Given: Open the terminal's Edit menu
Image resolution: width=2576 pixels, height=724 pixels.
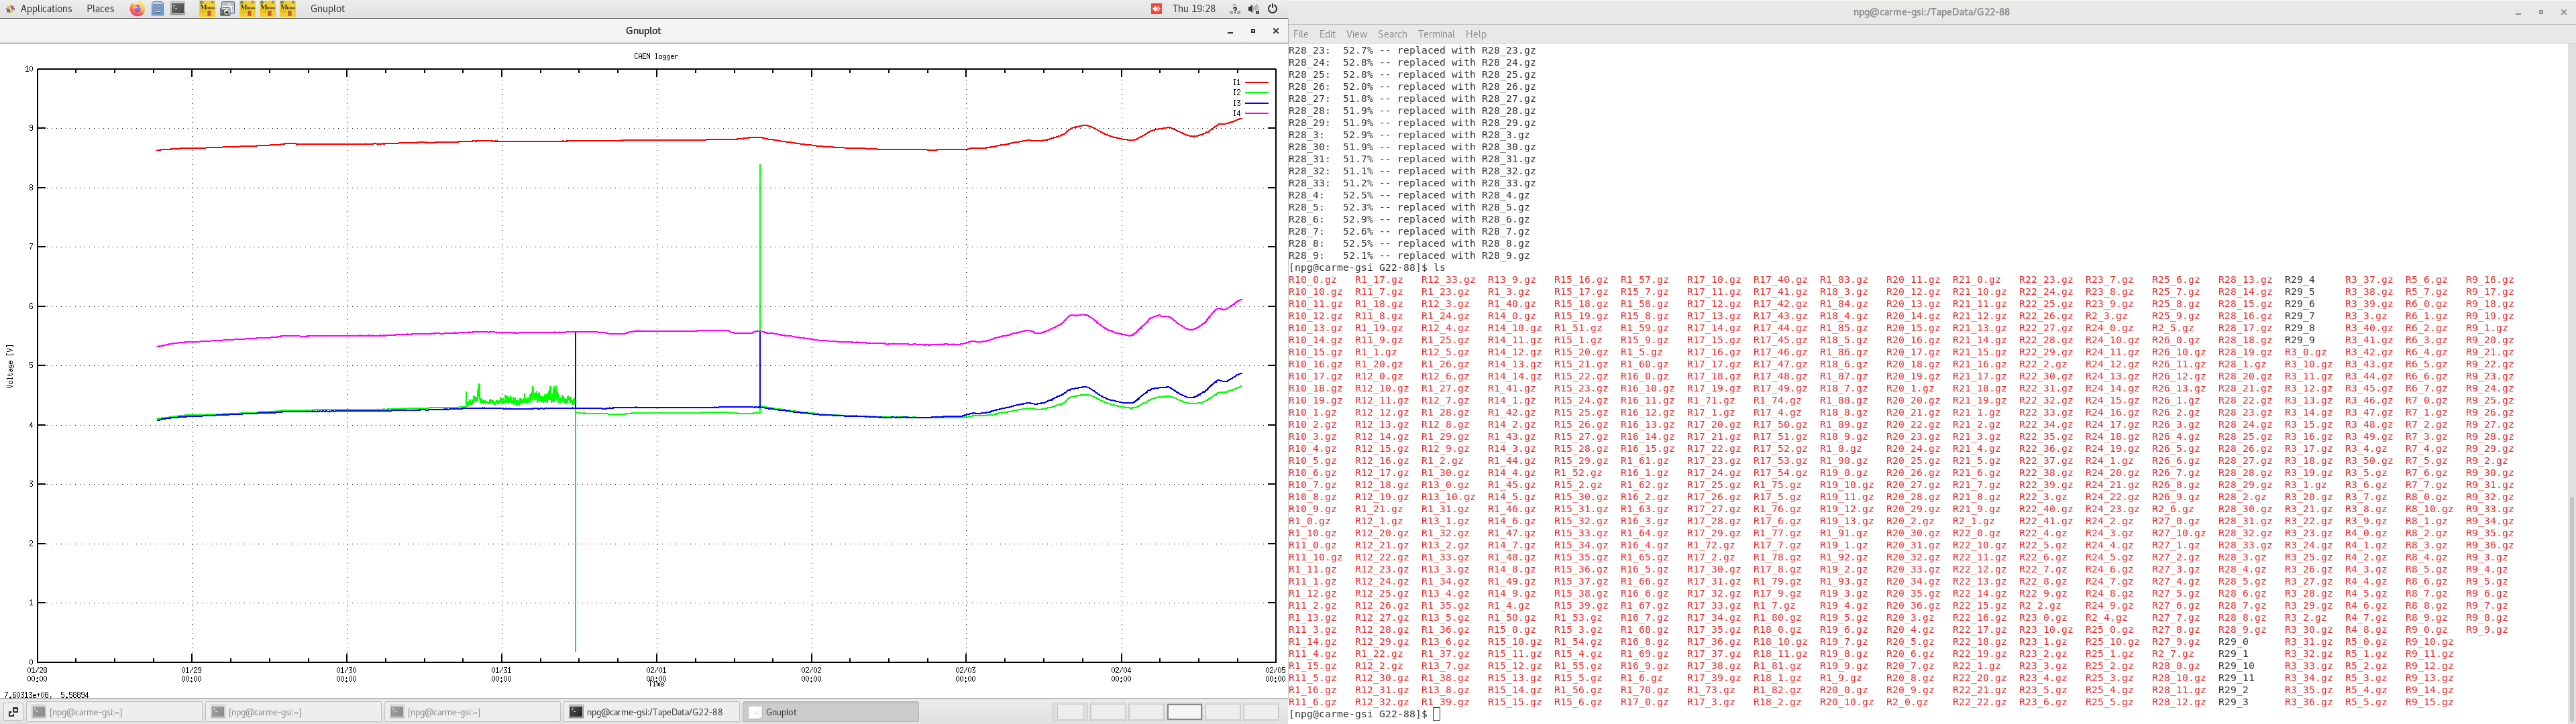Looking at the screenshot, I should [1327, 34].
